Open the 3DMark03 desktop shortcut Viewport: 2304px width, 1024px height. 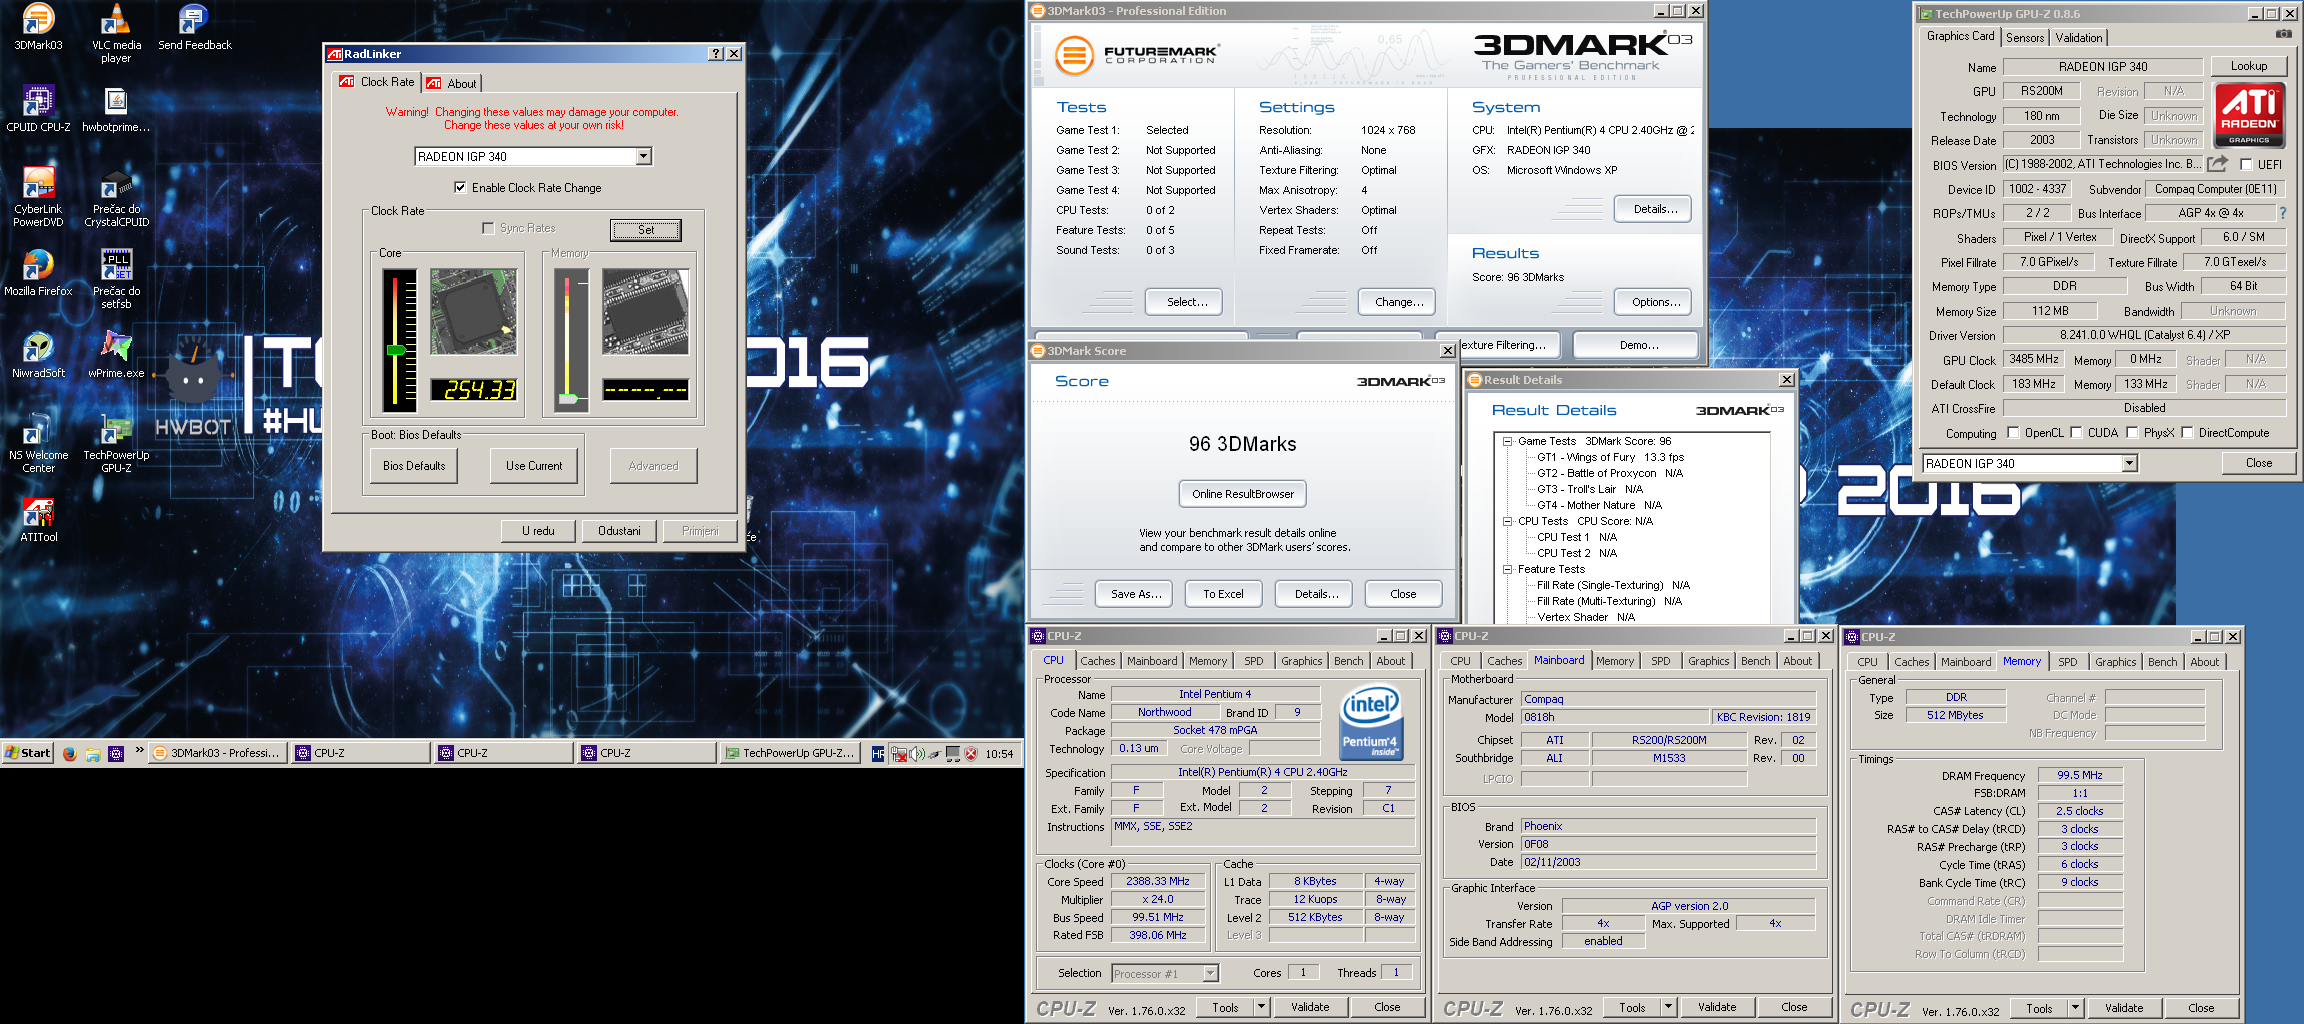(38, 27)
